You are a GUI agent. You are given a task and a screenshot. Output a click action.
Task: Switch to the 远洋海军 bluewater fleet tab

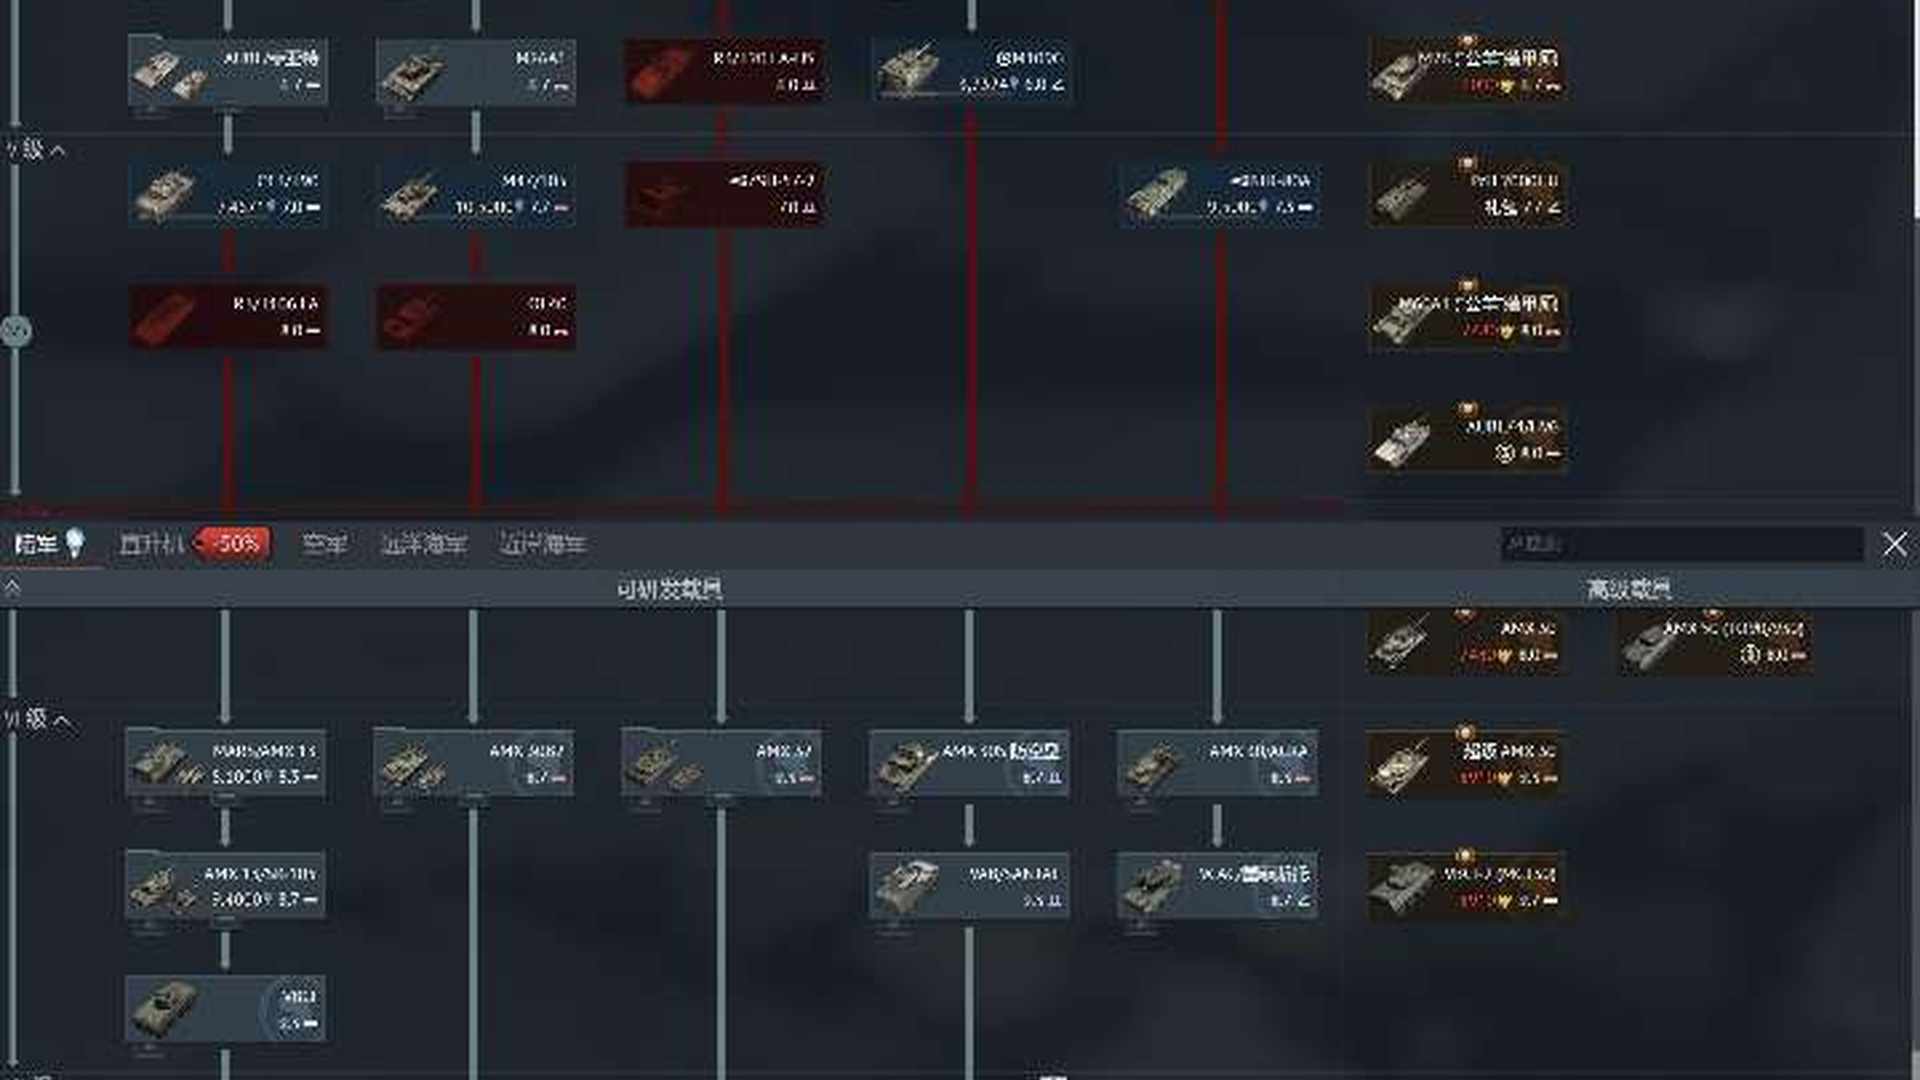pyautogui.click(x=423, y=544)
